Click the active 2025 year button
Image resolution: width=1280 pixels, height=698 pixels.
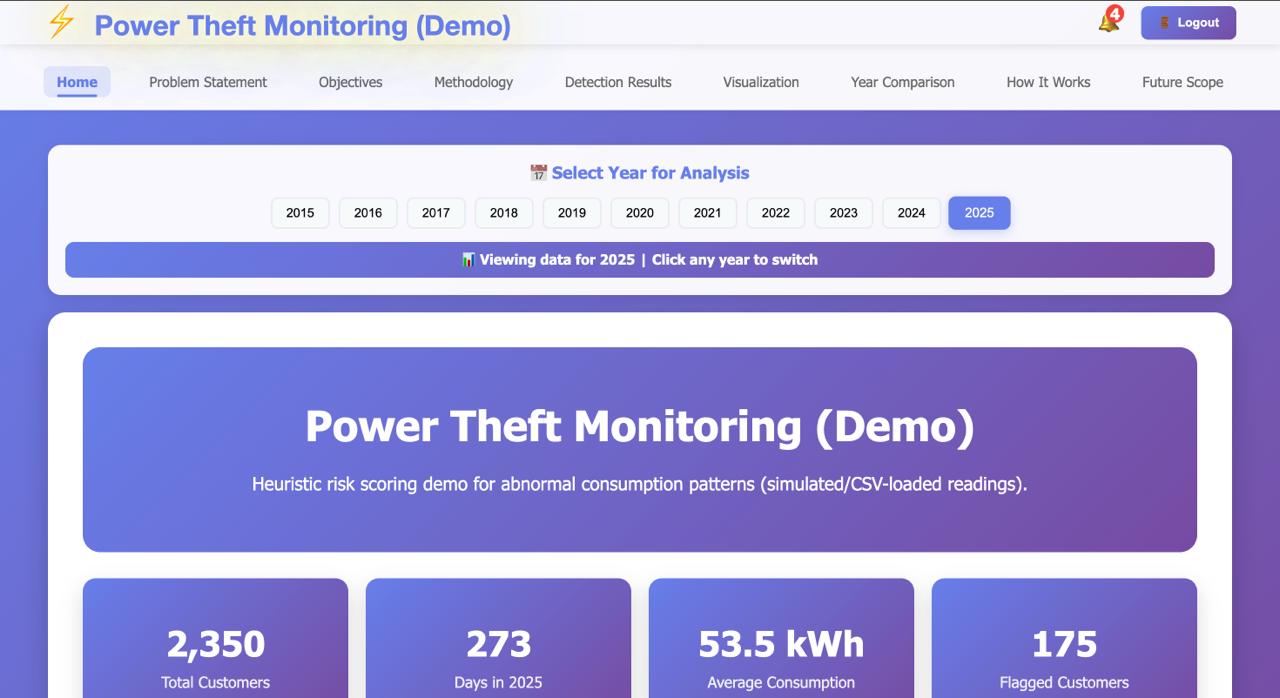(979, 213)
